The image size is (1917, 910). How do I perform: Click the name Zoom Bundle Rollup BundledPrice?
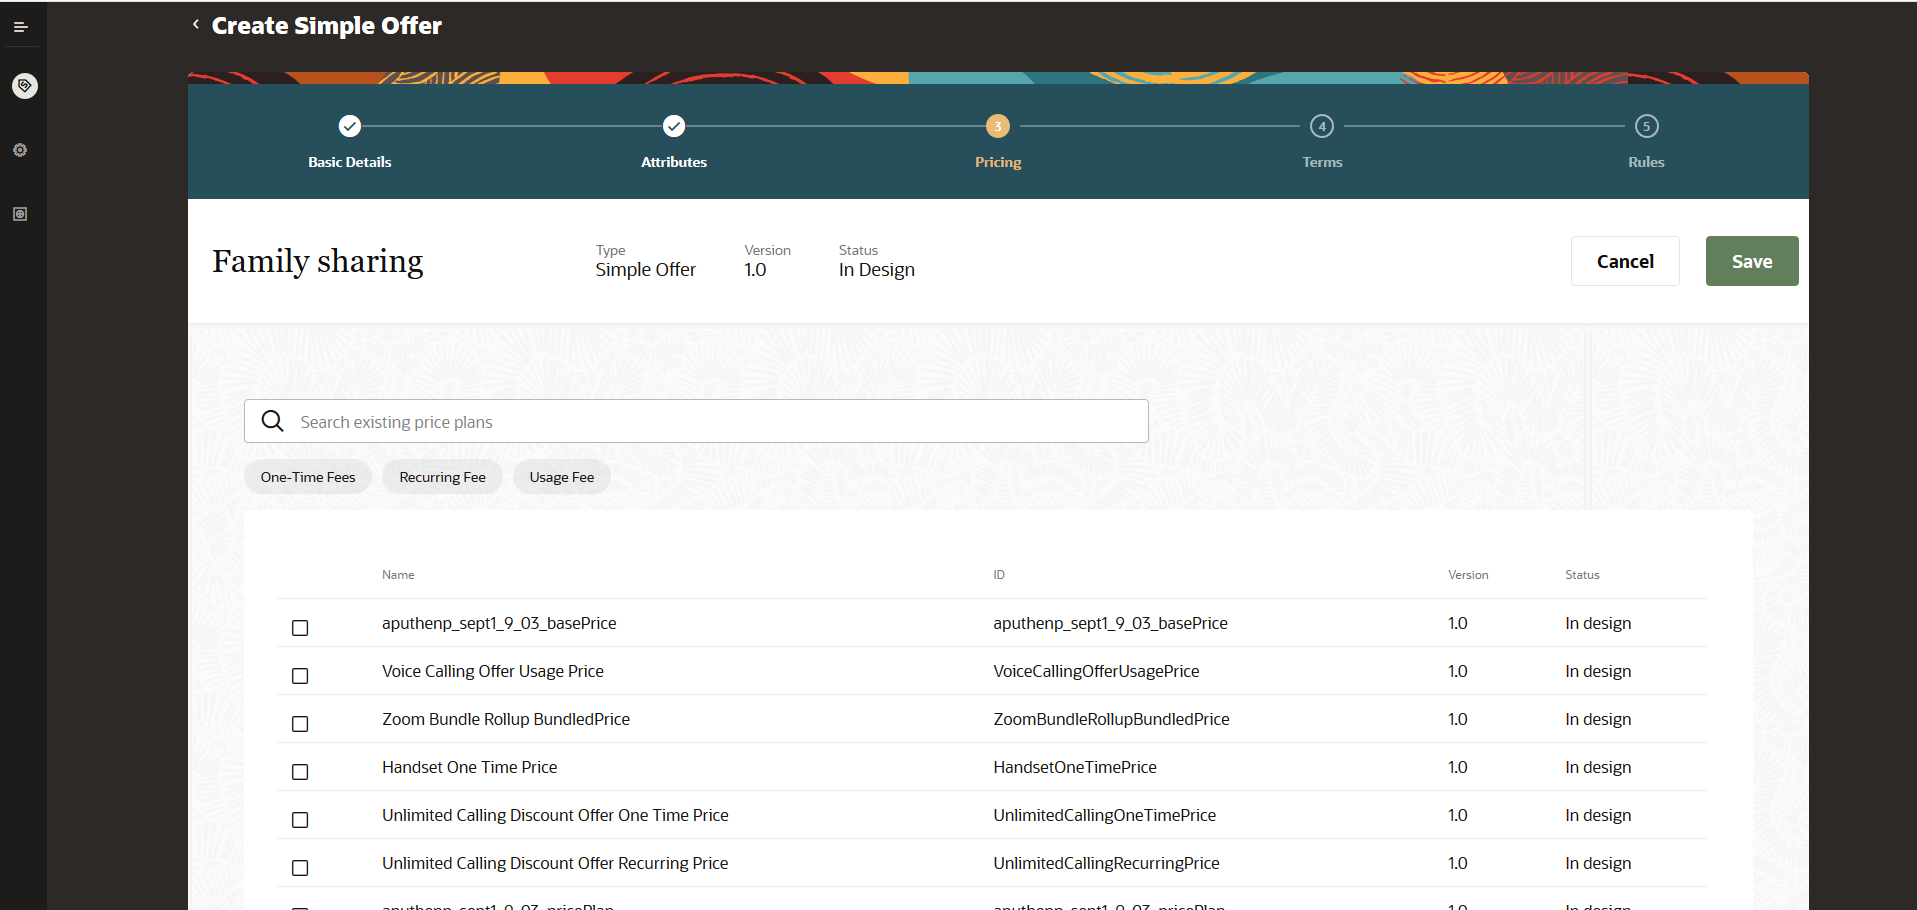tap(506, 719)
